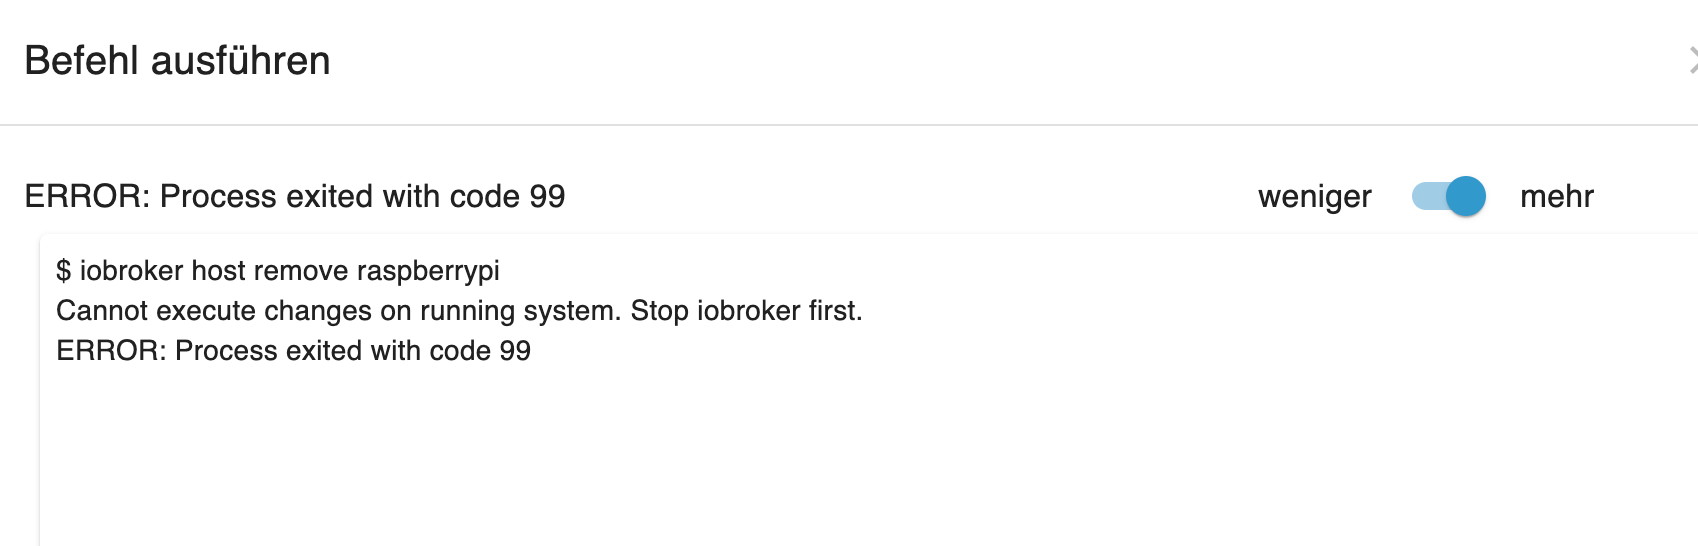Click the word 'ERROR:' in the output box
Viewport: 1698px width, 546px height.
pyautogui.click(x=111, y=351)
